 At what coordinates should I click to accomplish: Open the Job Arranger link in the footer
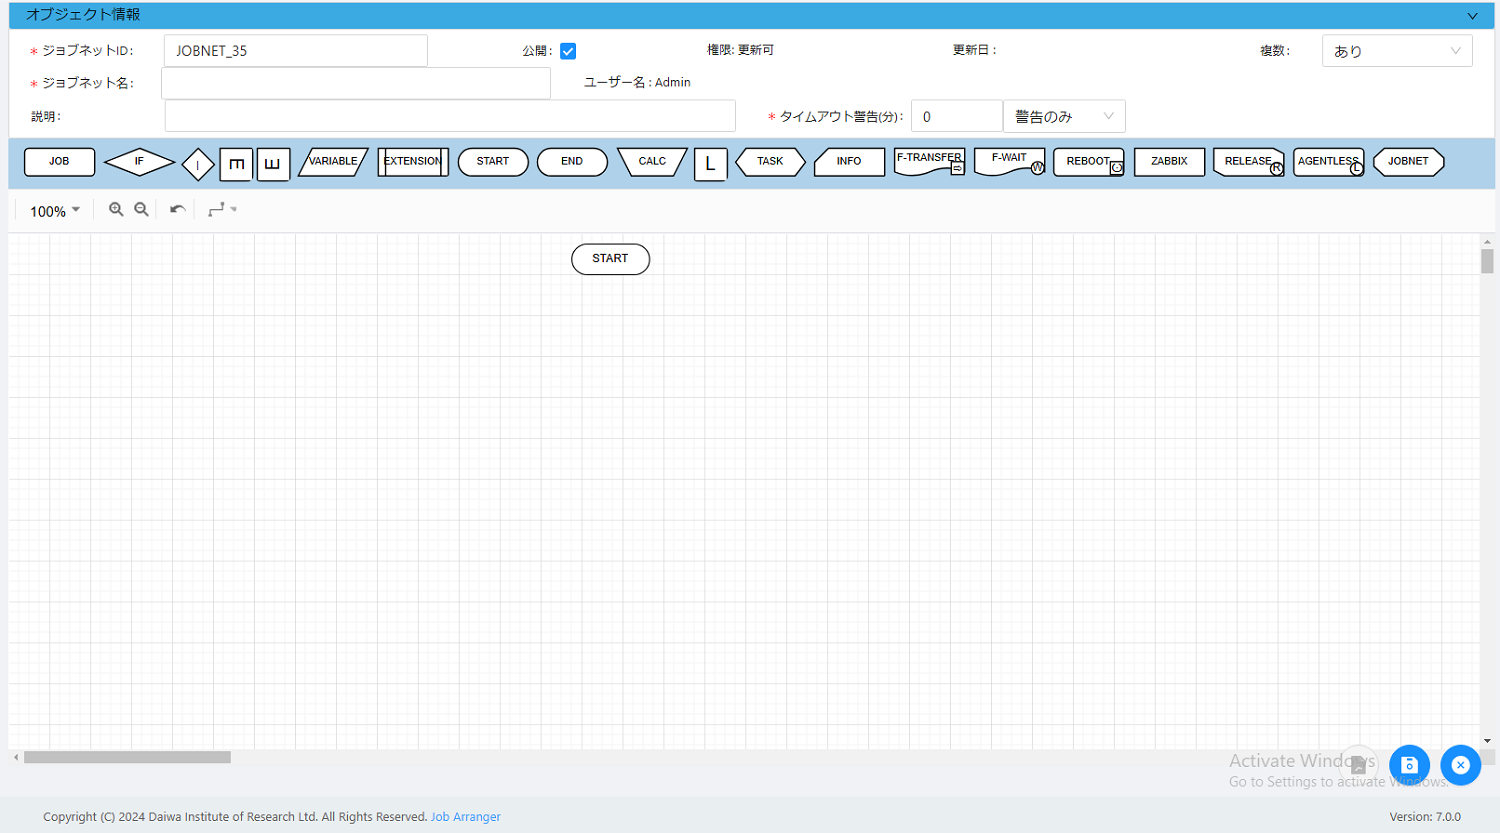pos(465,816)
